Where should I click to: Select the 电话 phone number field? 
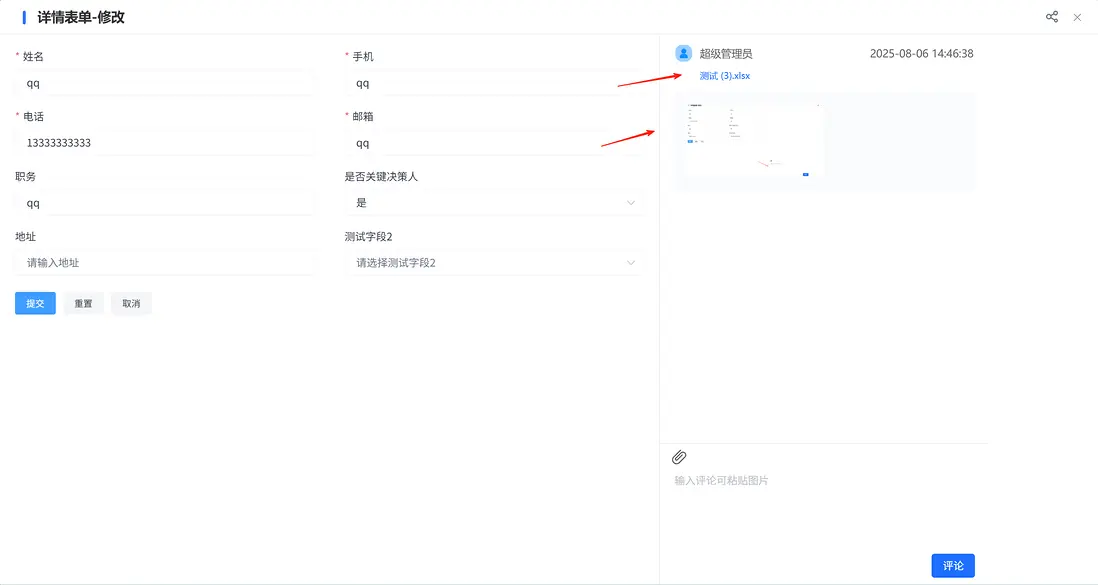point(164,142)
